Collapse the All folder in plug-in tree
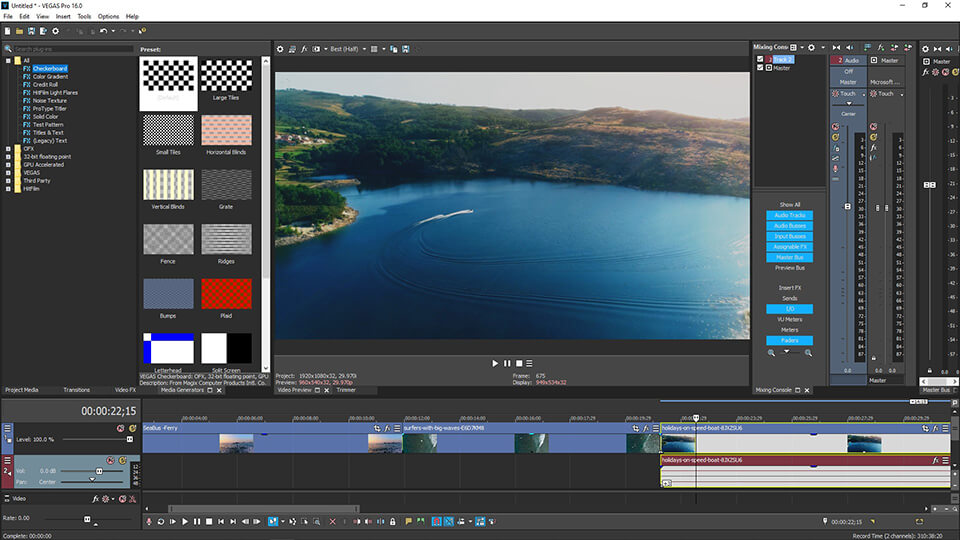Screen dimensions: 960x540 click(8, 61)
